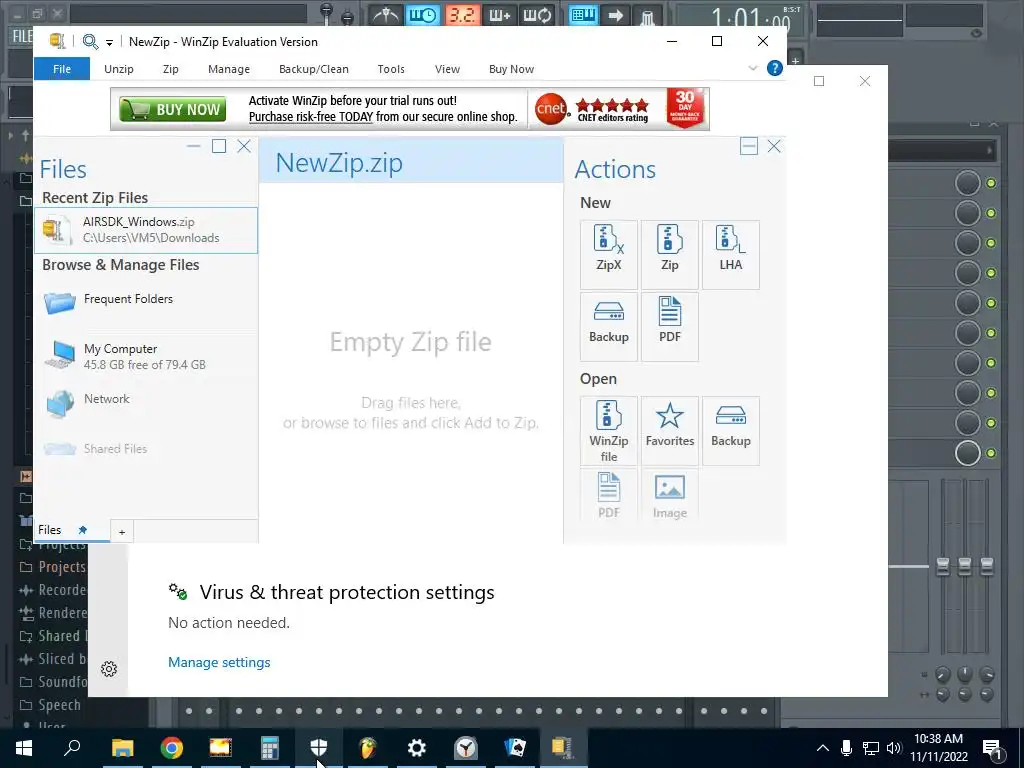The image size is (1024, 768).
Task: Click FL Studio's step editing arrow icon
Action: 615,14
